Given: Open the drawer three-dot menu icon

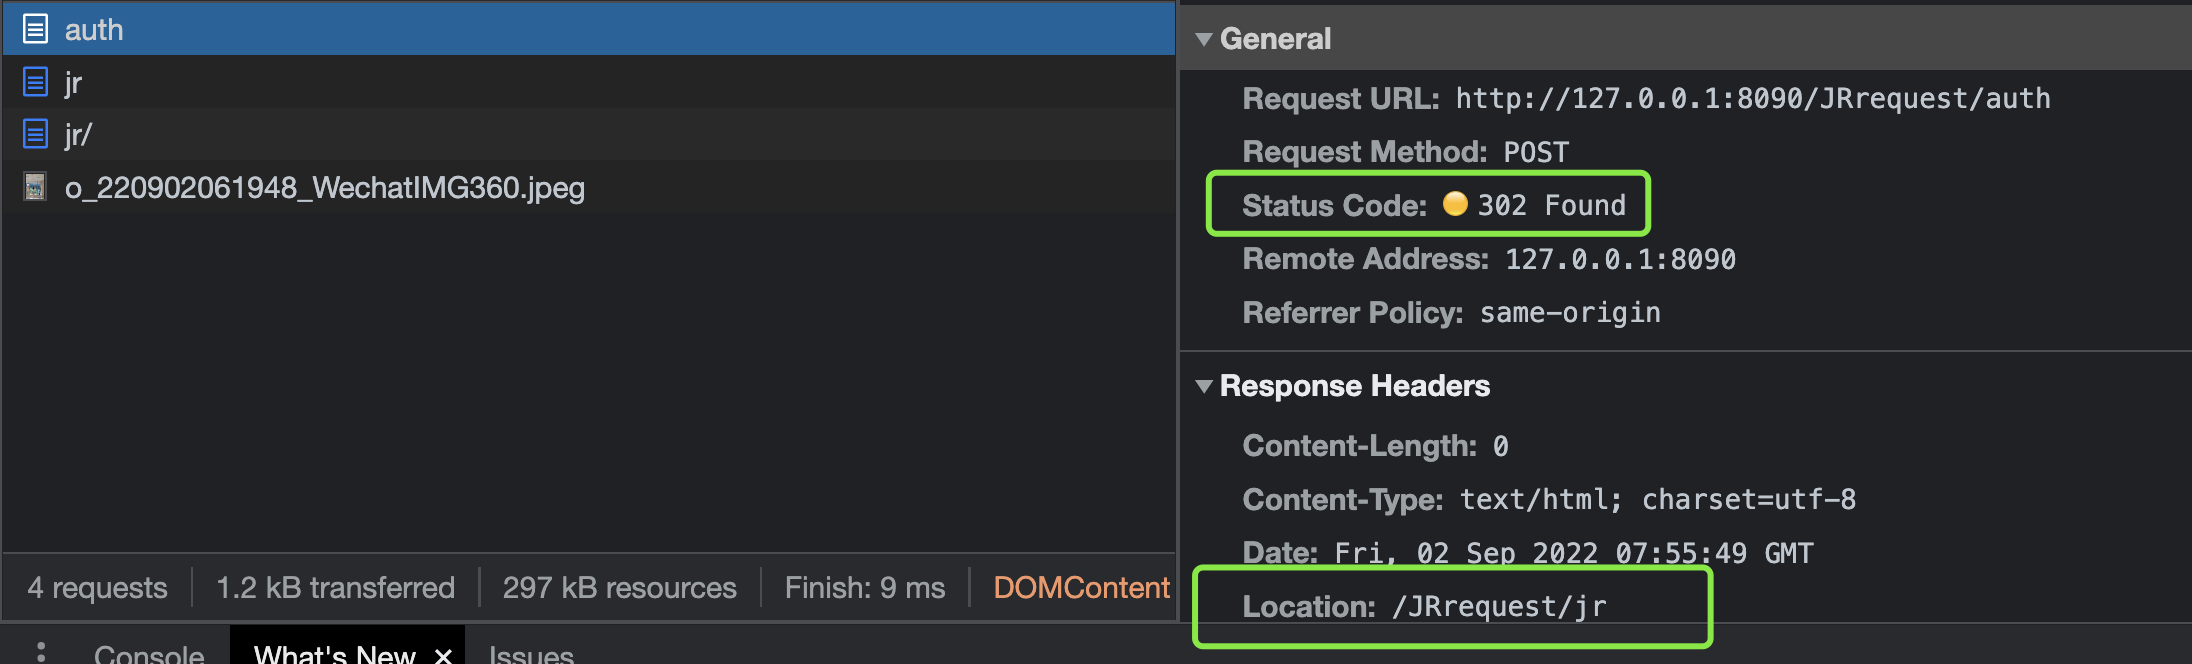Looking at the screenshot, I should (41, 652).
